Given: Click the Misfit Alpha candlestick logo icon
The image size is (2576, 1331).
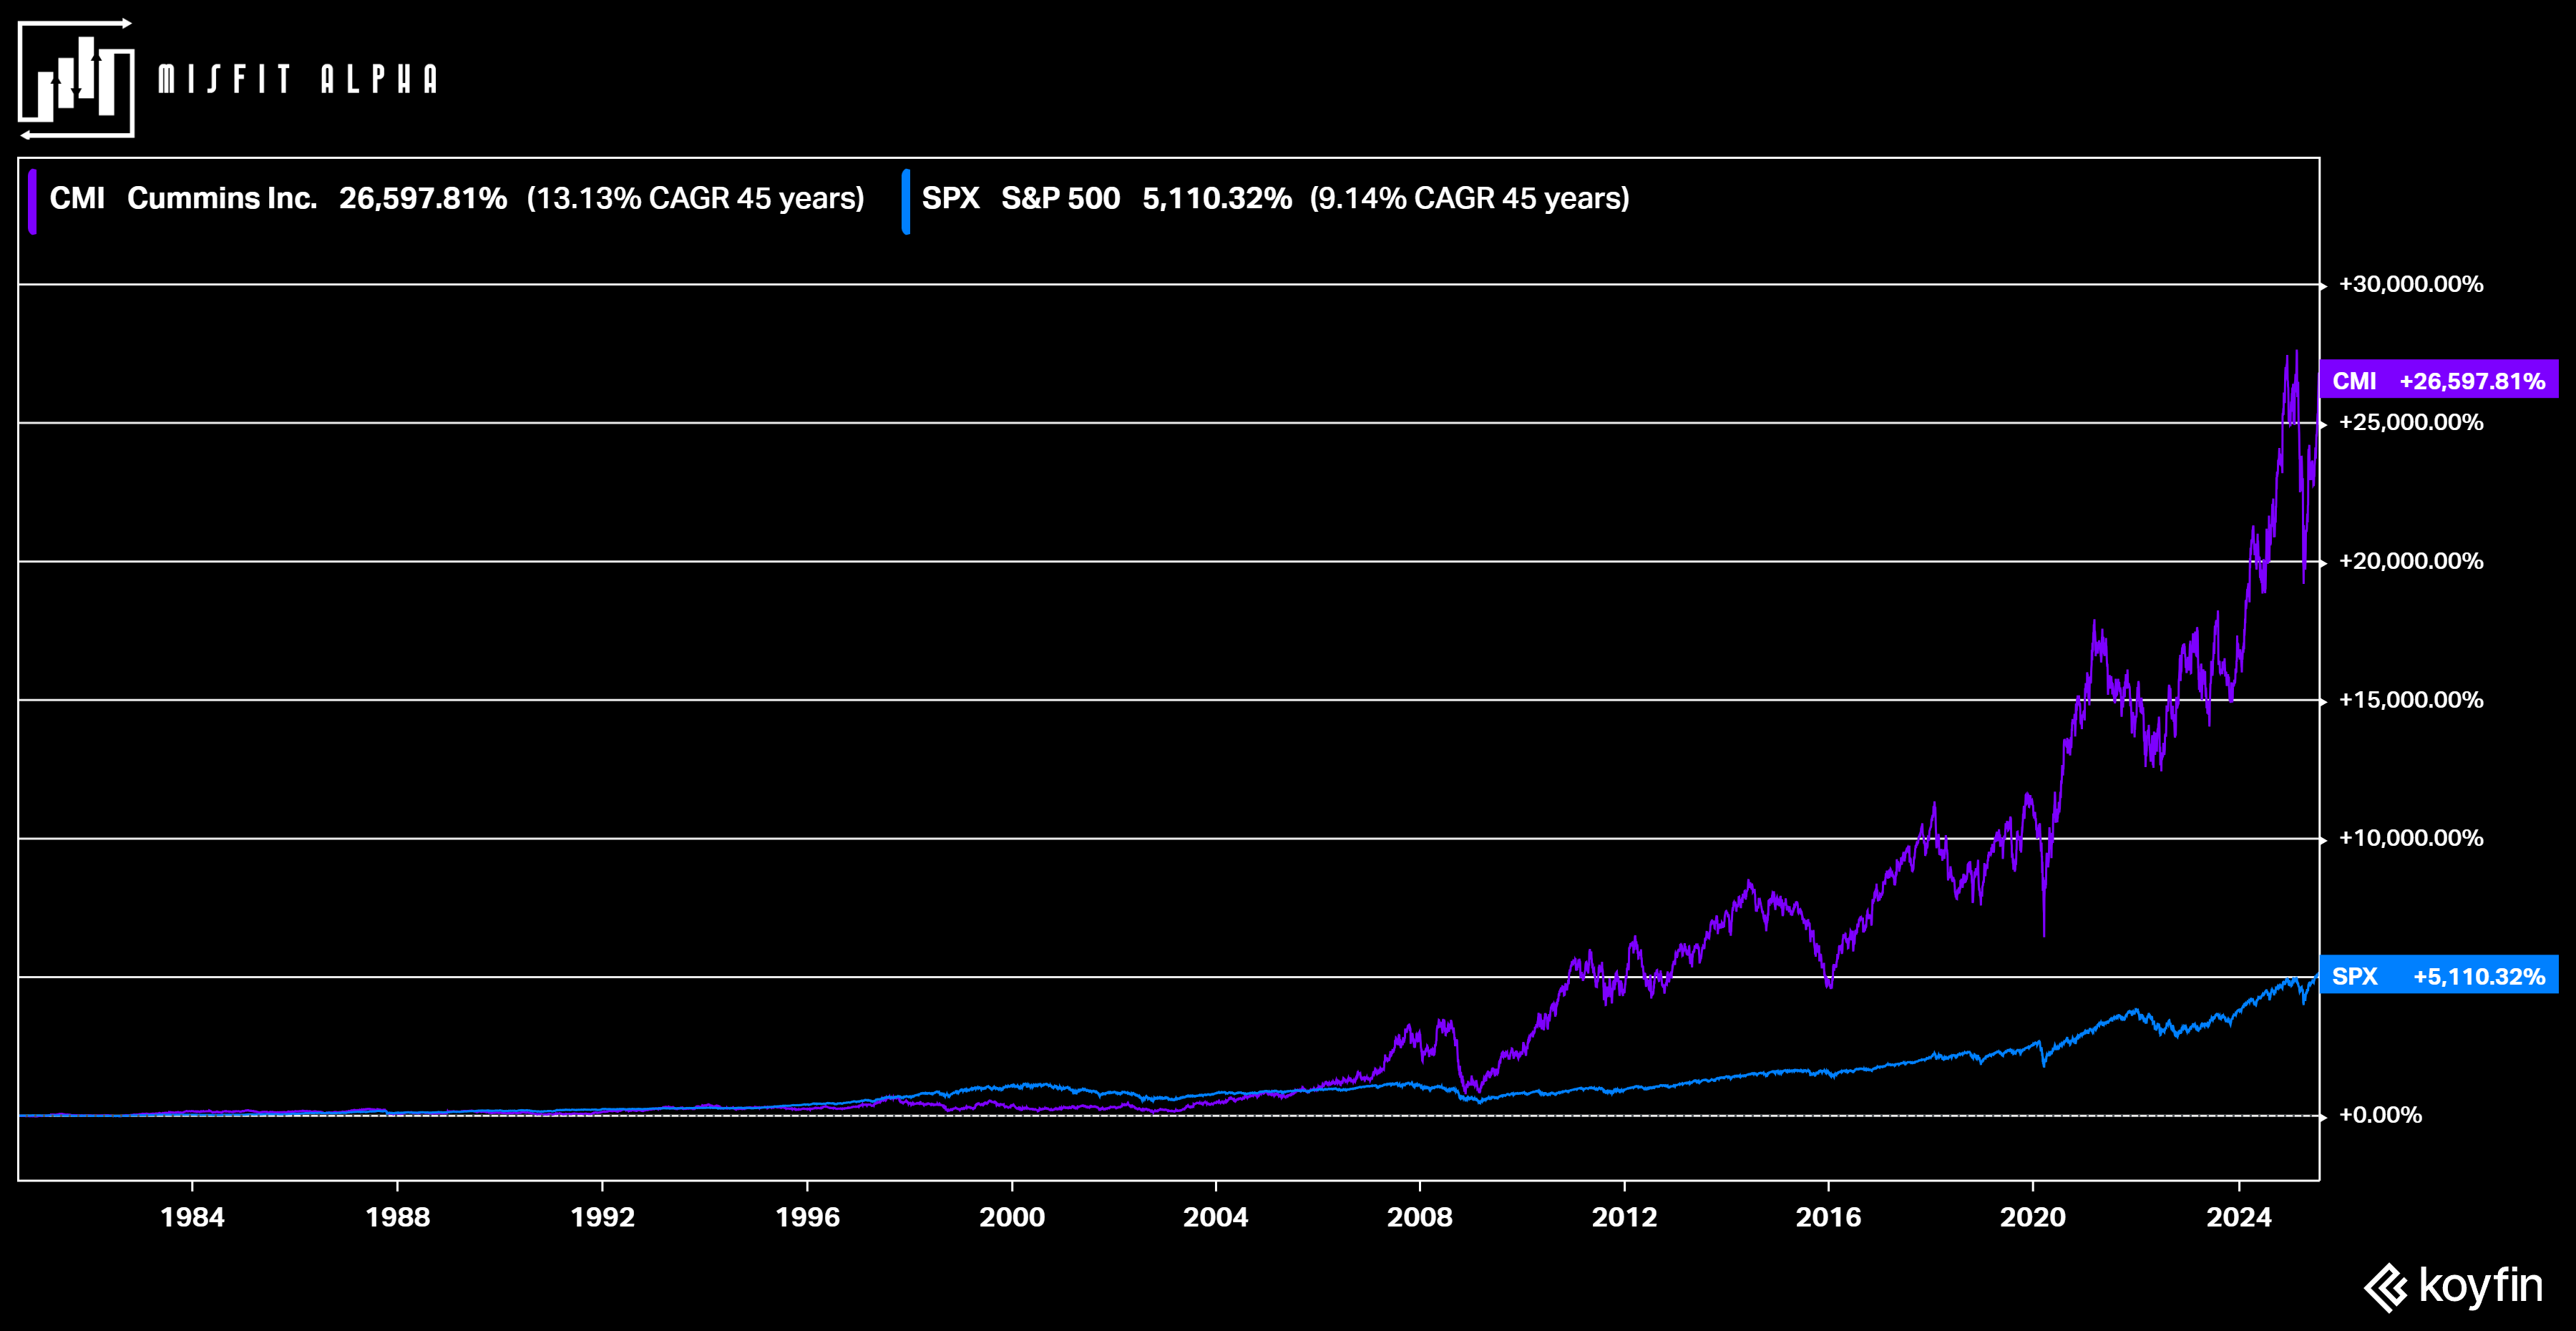Looking at the screenshot, I should click(76, 79).
